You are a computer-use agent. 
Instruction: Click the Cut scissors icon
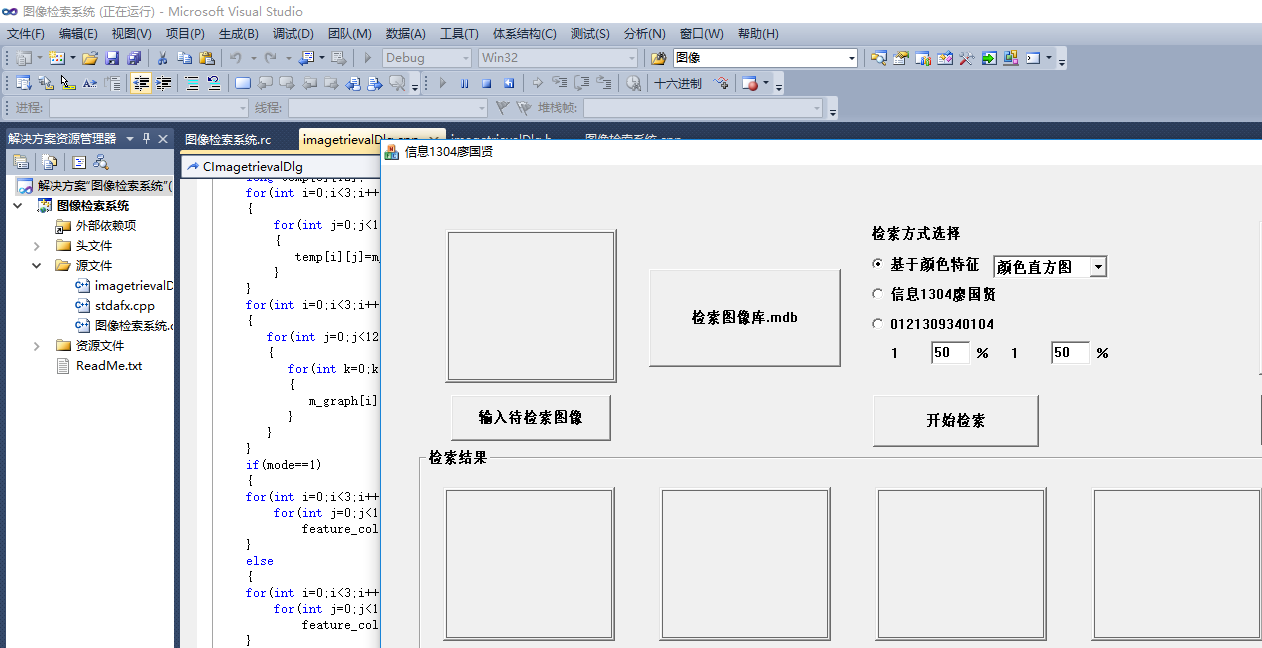162,58
